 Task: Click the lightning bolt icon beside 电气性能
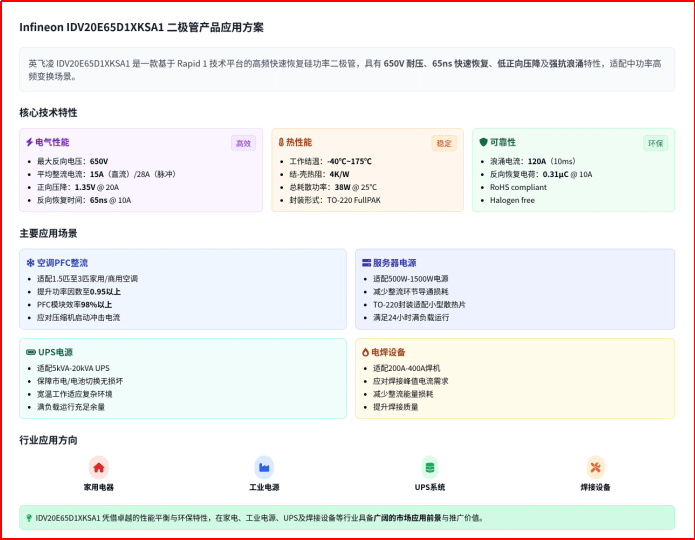click(x=30, y=143)
